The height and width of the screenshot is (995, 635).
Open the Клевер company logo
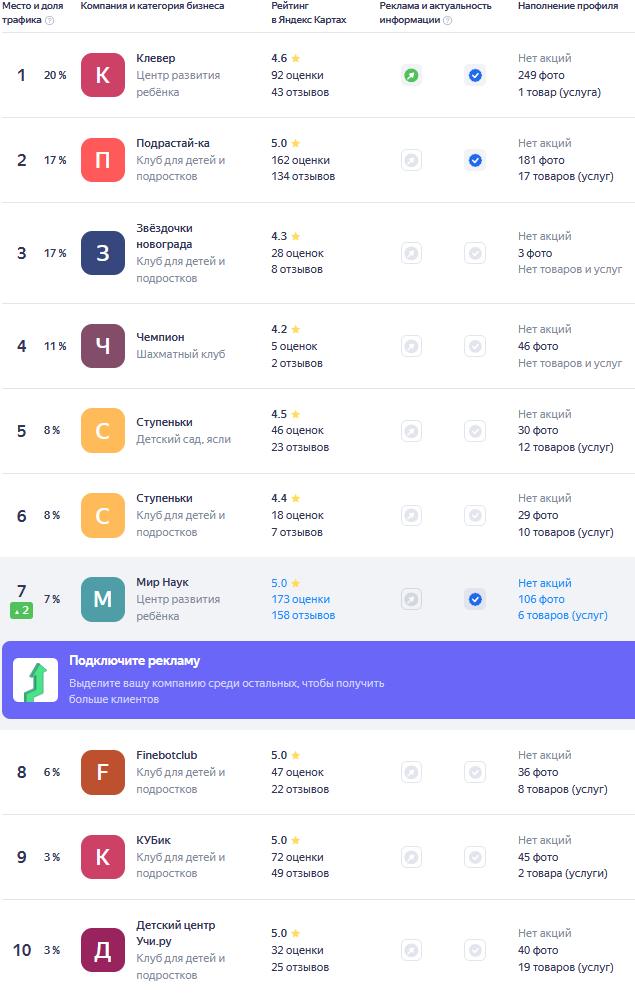pyautogui.click(x=102, y=75)
